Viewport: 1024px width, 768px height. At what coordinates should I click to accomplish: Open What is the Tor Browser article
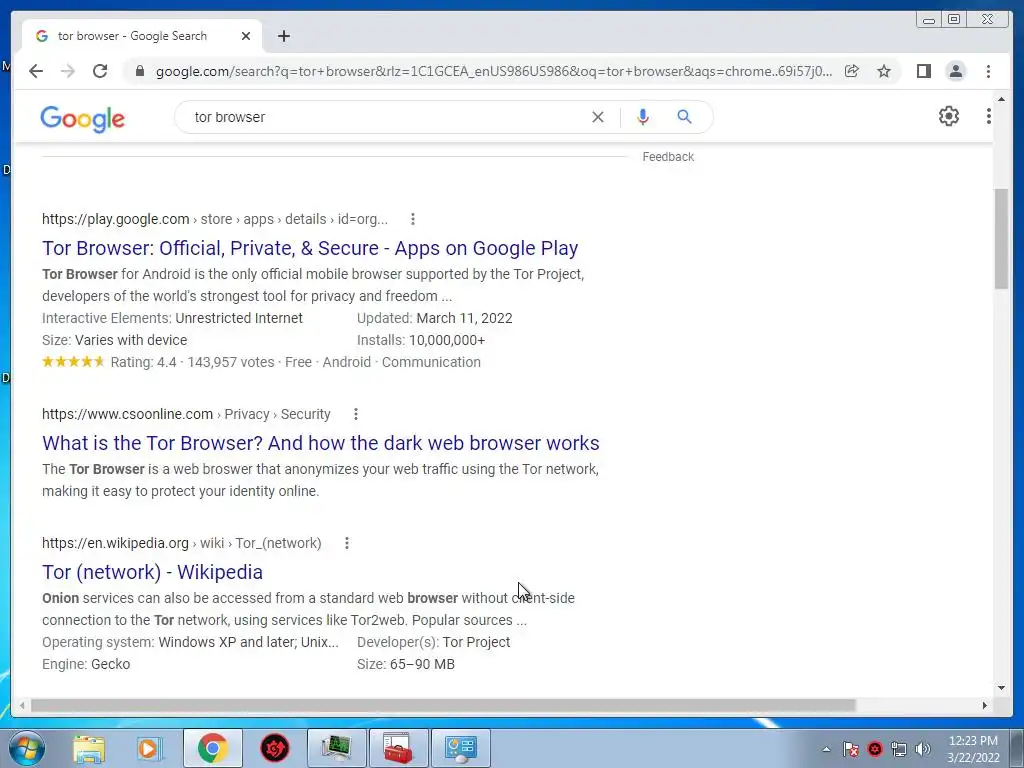tap(321, 443)
